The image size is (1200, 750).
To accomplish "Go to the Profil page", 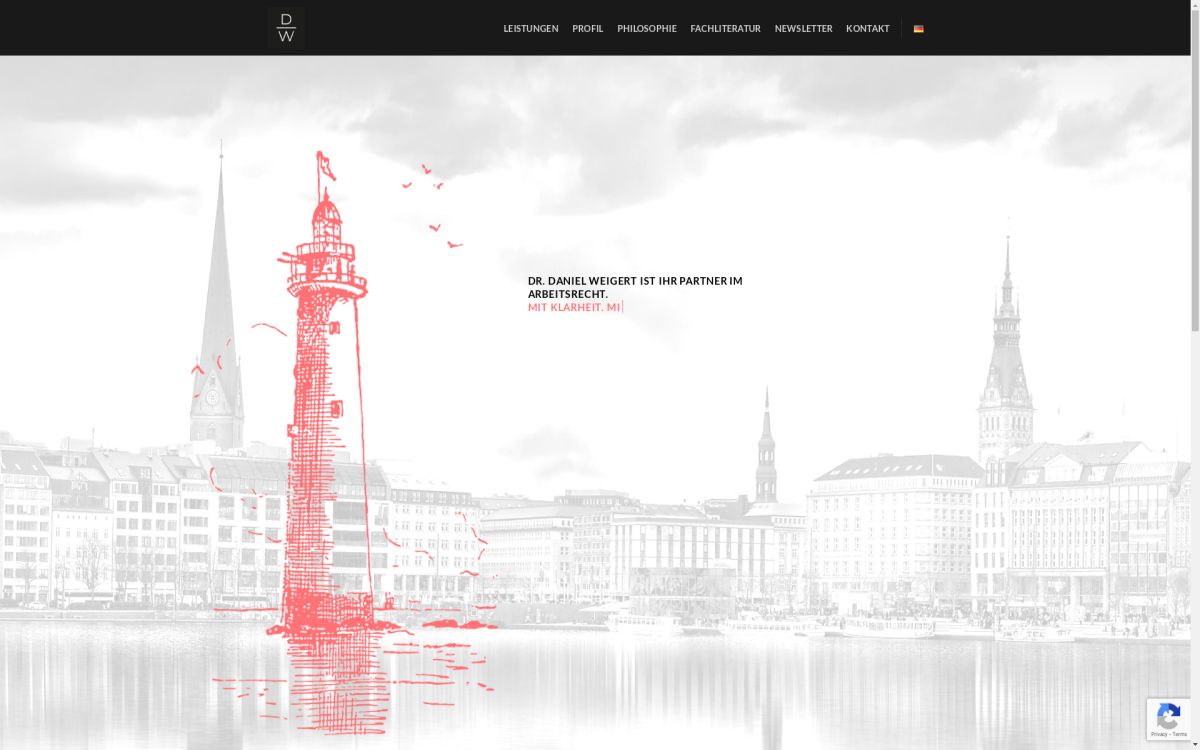I will pyautogui.click(x=587, y=29).
